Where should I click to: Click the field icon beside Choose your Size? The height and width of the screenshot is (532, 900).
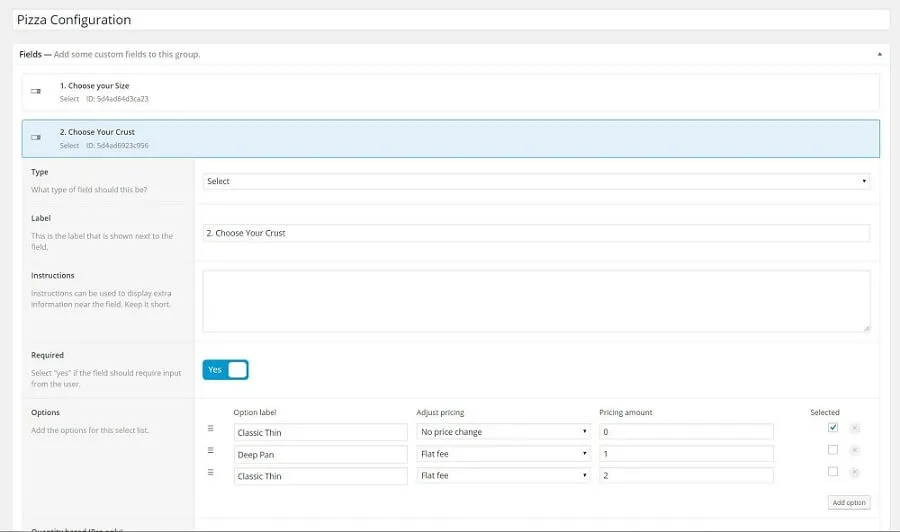(x=36, y=91)
